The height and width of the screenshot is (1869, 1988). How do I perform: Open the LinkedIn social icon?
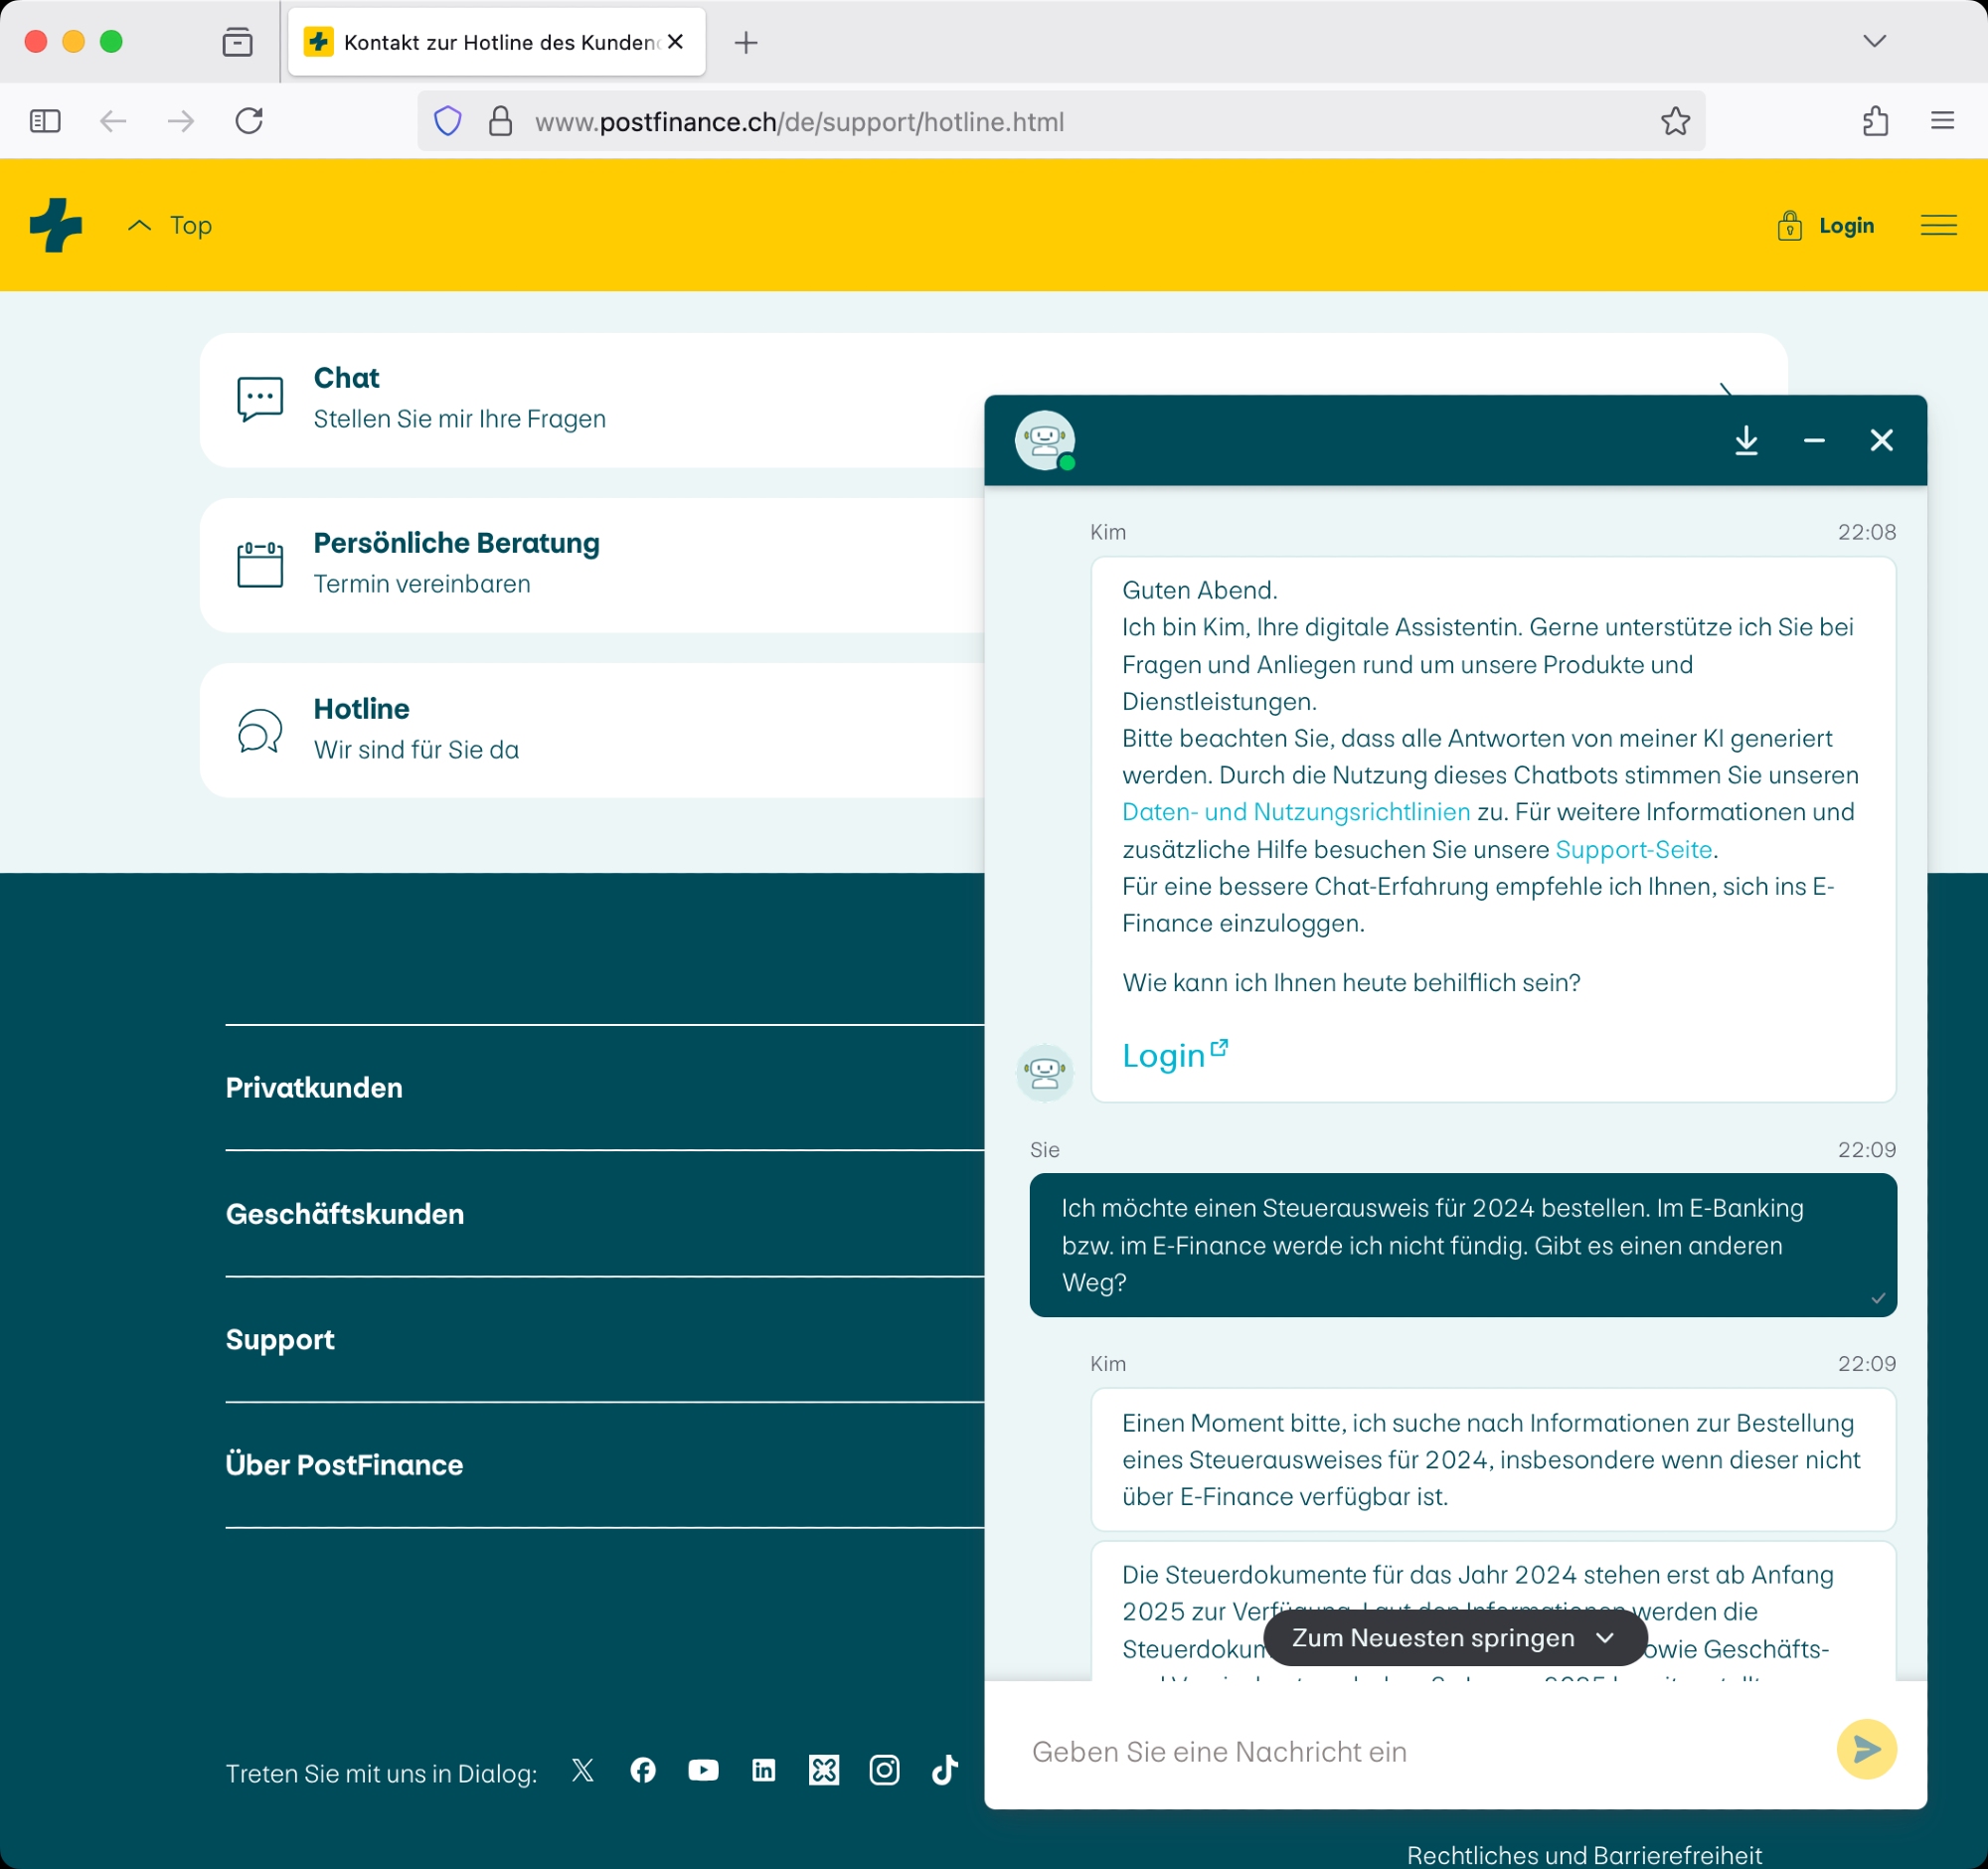[x=763, y=1771]
